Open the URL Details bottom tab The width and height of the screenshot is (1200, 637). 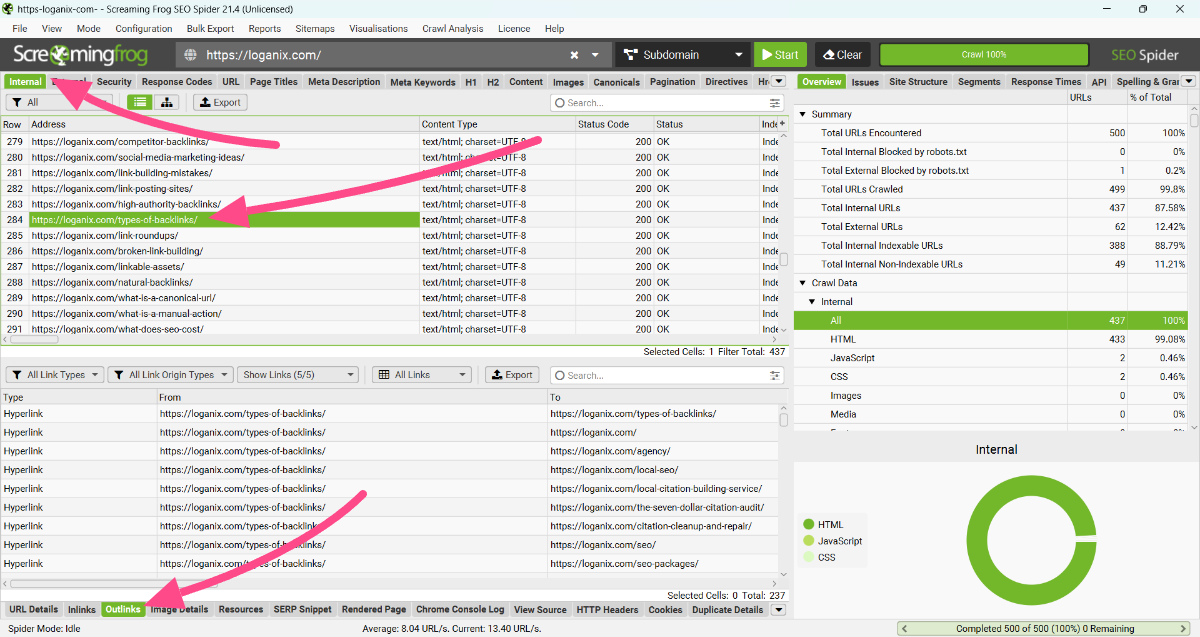(x=34, y=609)
